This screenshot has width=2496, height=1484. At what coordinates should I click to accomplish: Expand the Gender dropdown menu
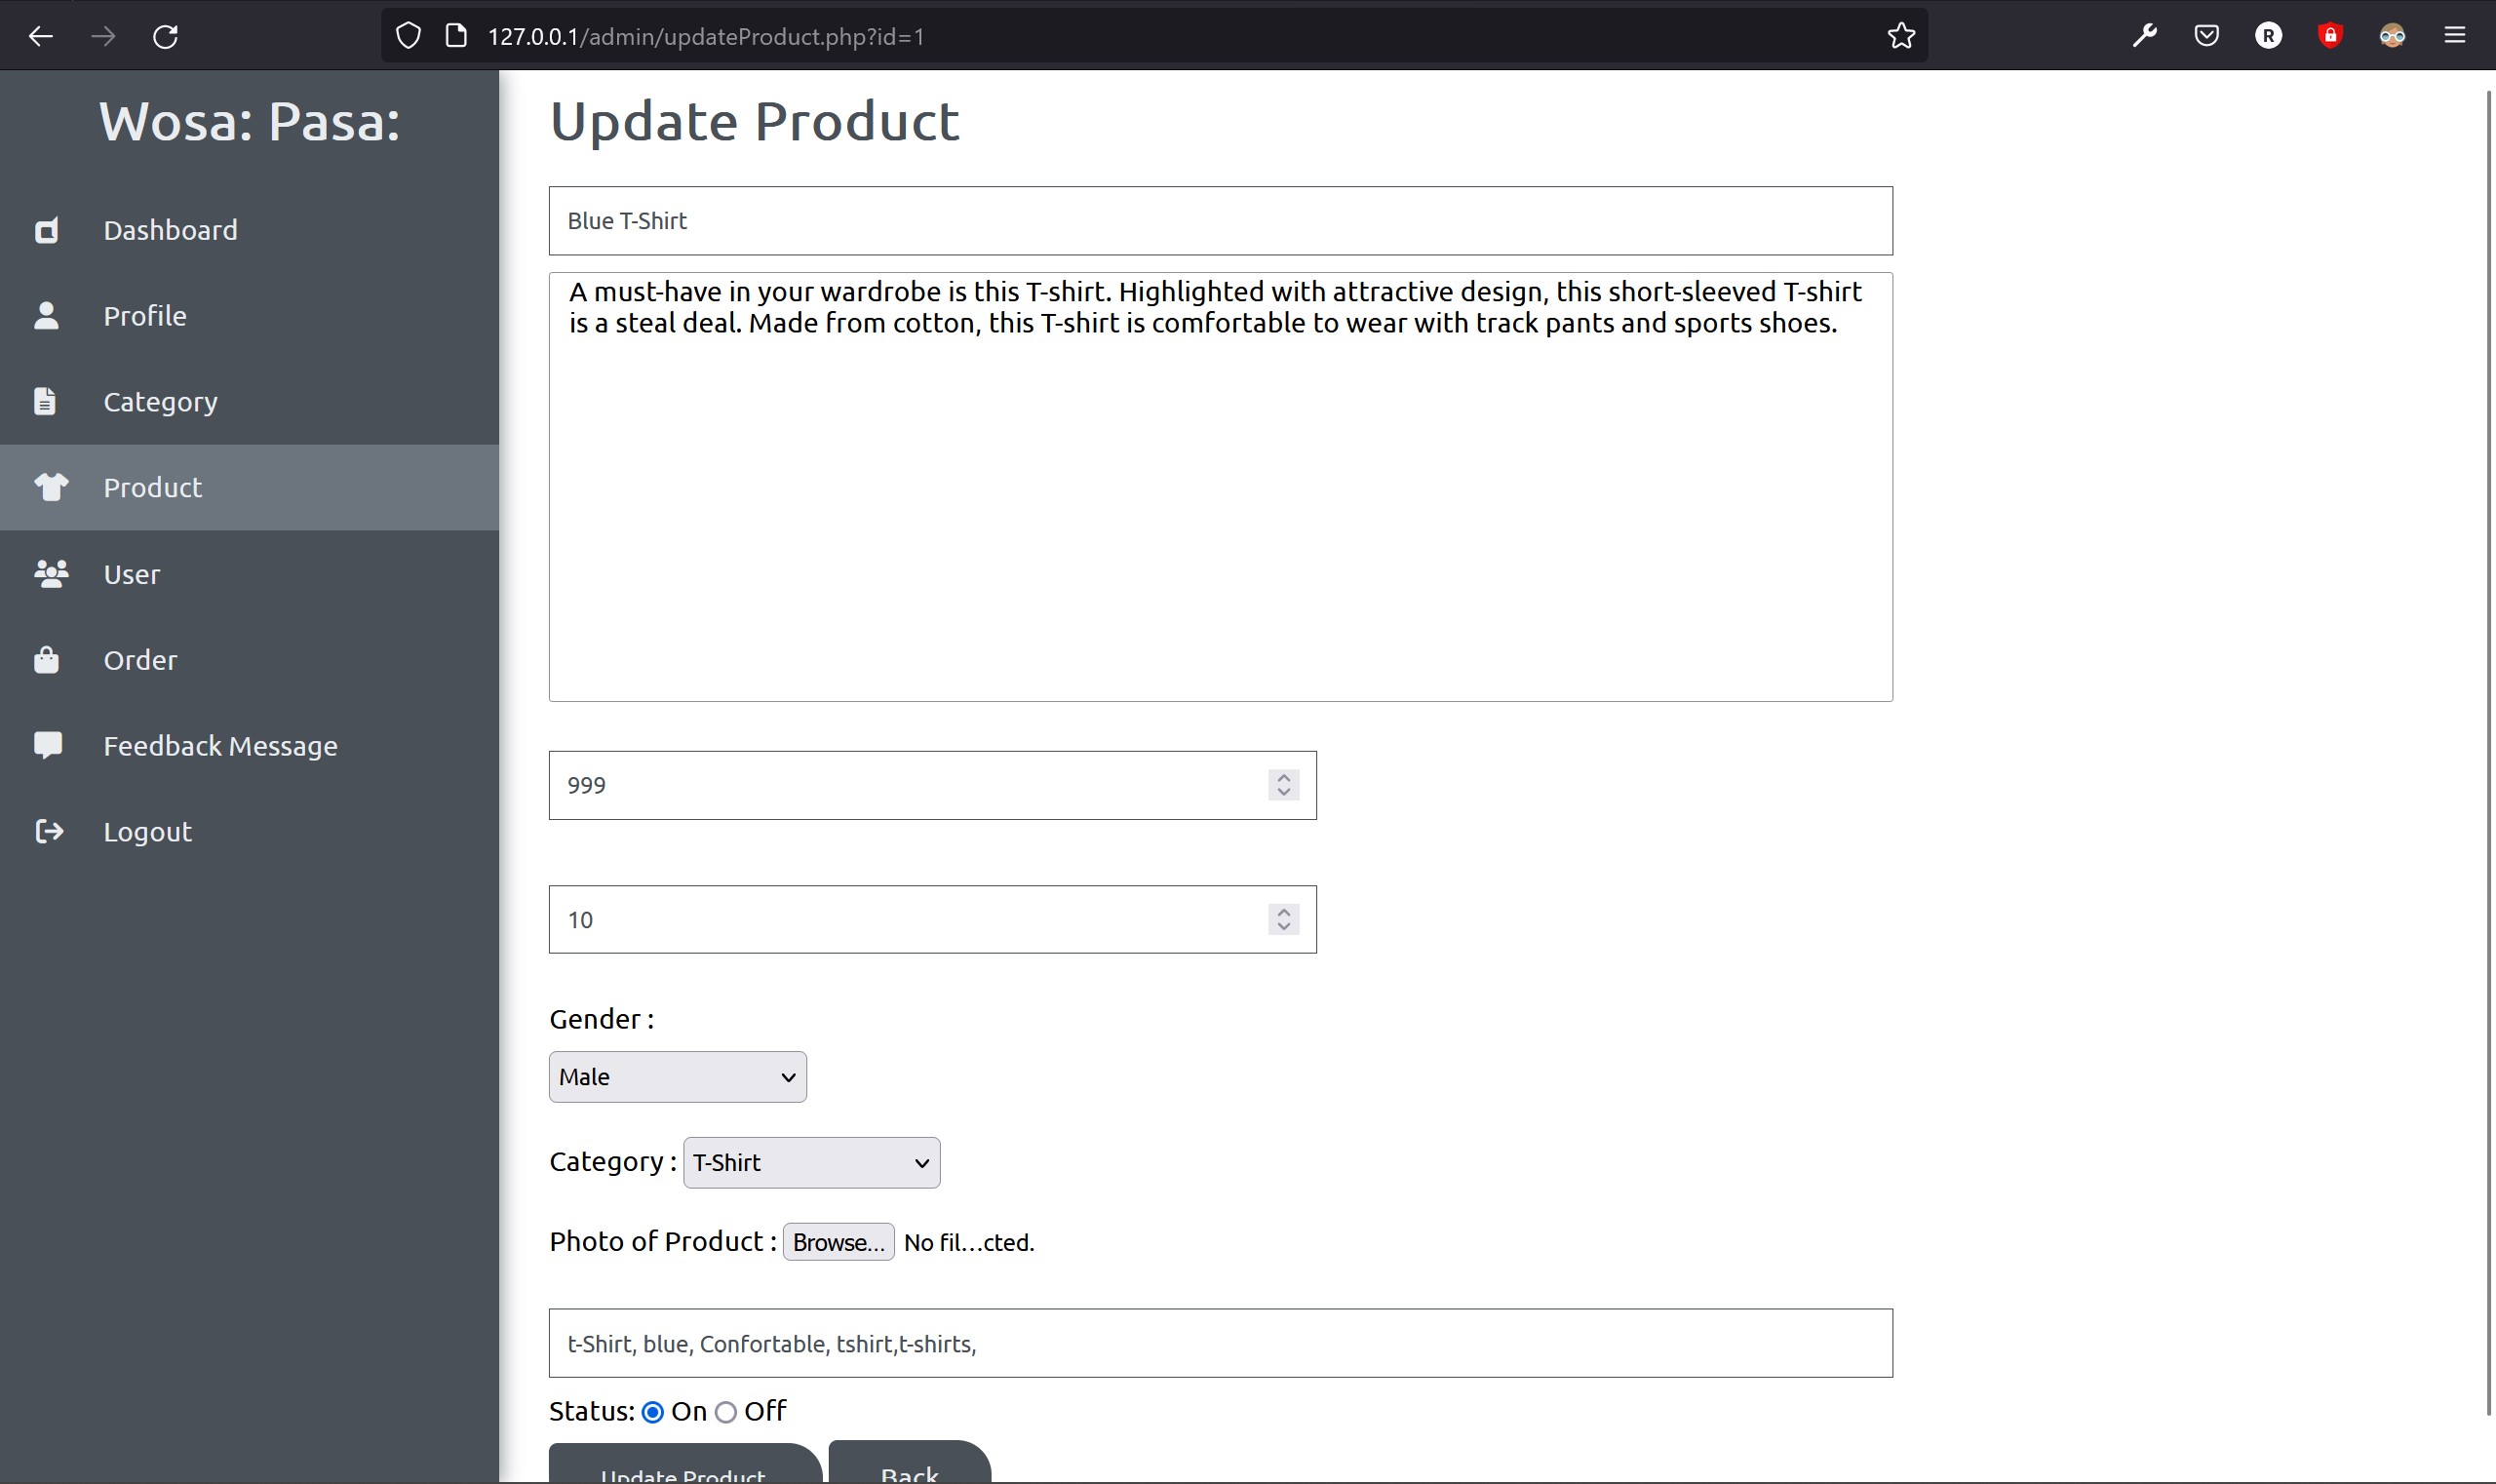pyautogui.click(x=677, y=1075)
